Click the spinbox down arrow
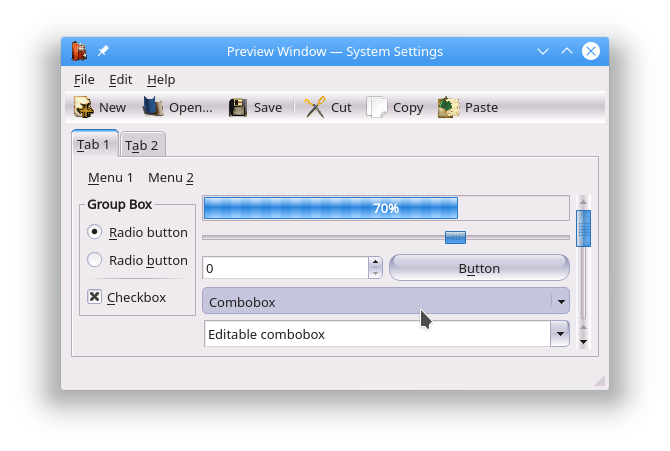670x451 pixels. tap(375, 274)
